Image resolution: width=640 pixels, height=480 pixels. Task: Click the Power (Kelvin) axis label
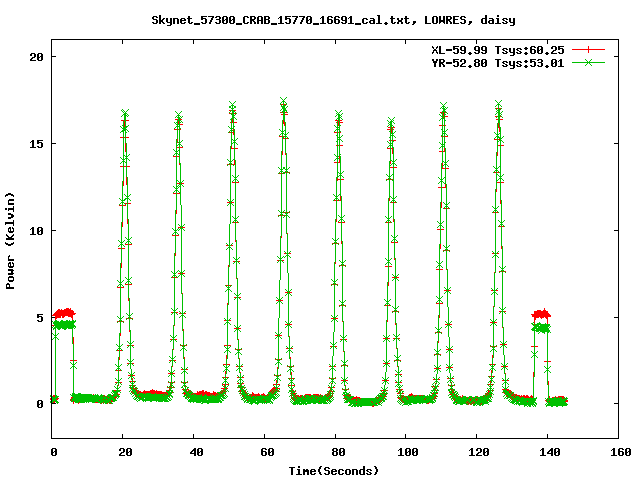click(10, 241)
